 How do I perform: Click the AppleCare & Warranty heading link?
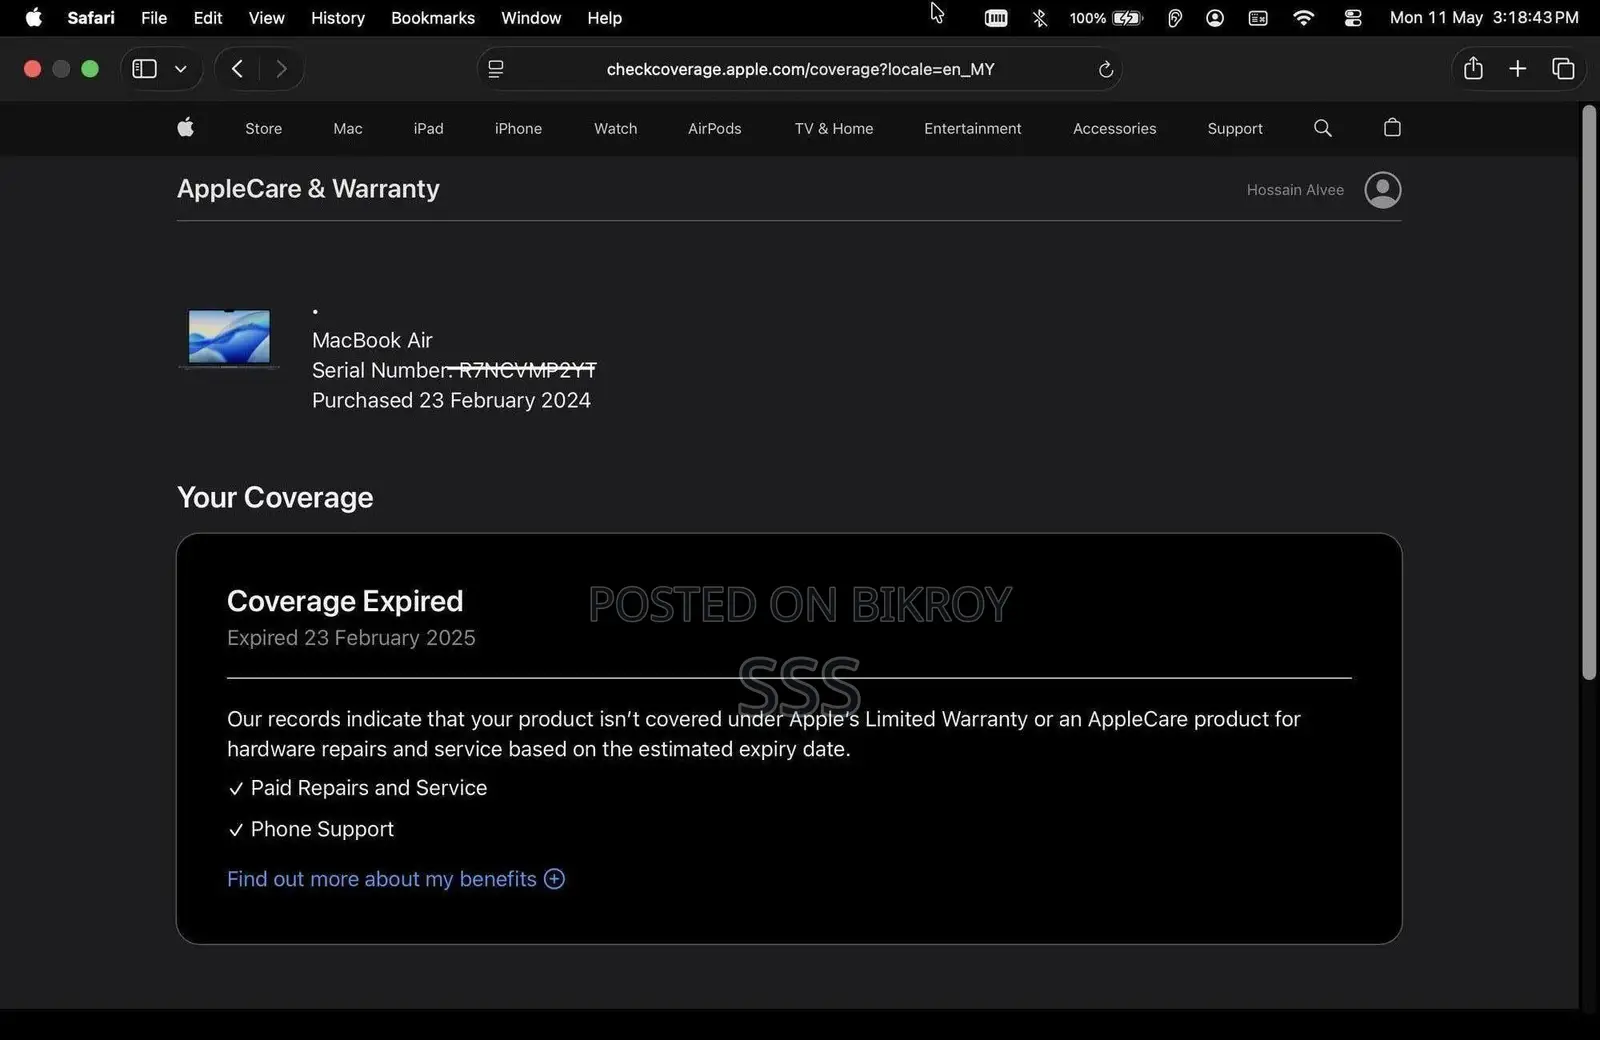pyautogui.click(x=308, y=189)
